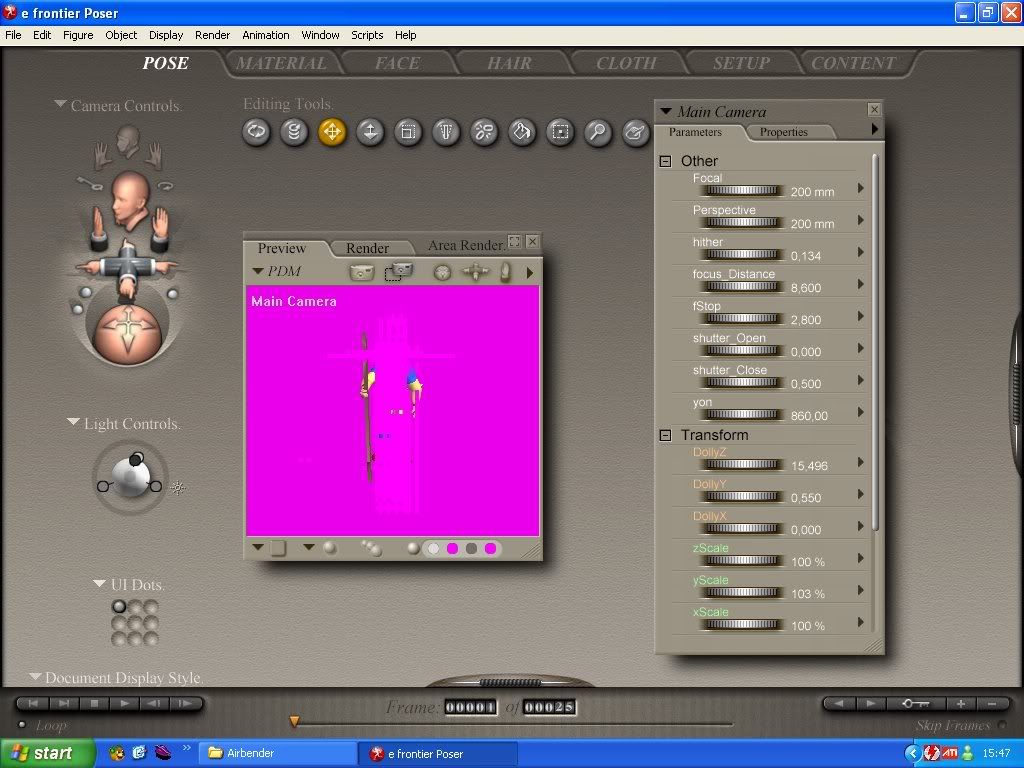Open the Render menu
Image resolution: width=1024 pixels, height=768 pixels.
(212, 34)
